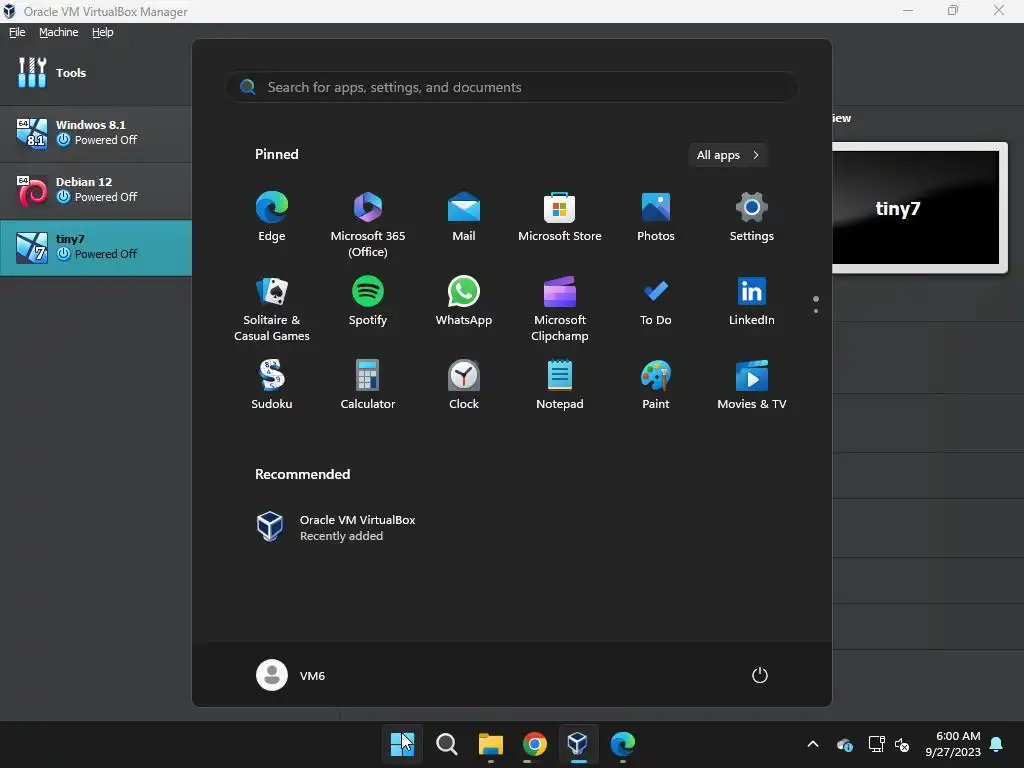Show hidden tray icons chevron

[x=813, y=744]
